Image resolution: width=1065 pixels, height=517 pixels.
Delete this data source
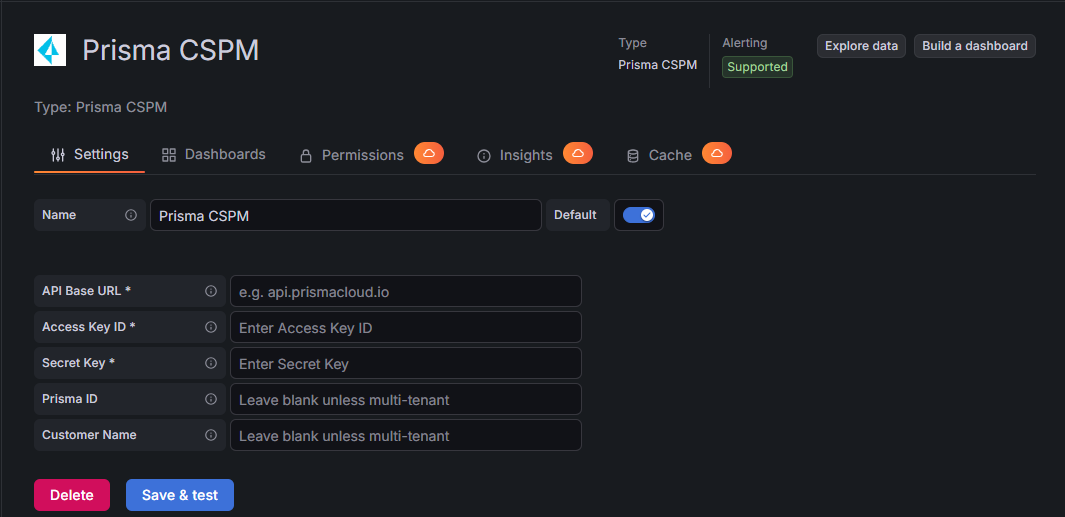click(x=72, y=495)
